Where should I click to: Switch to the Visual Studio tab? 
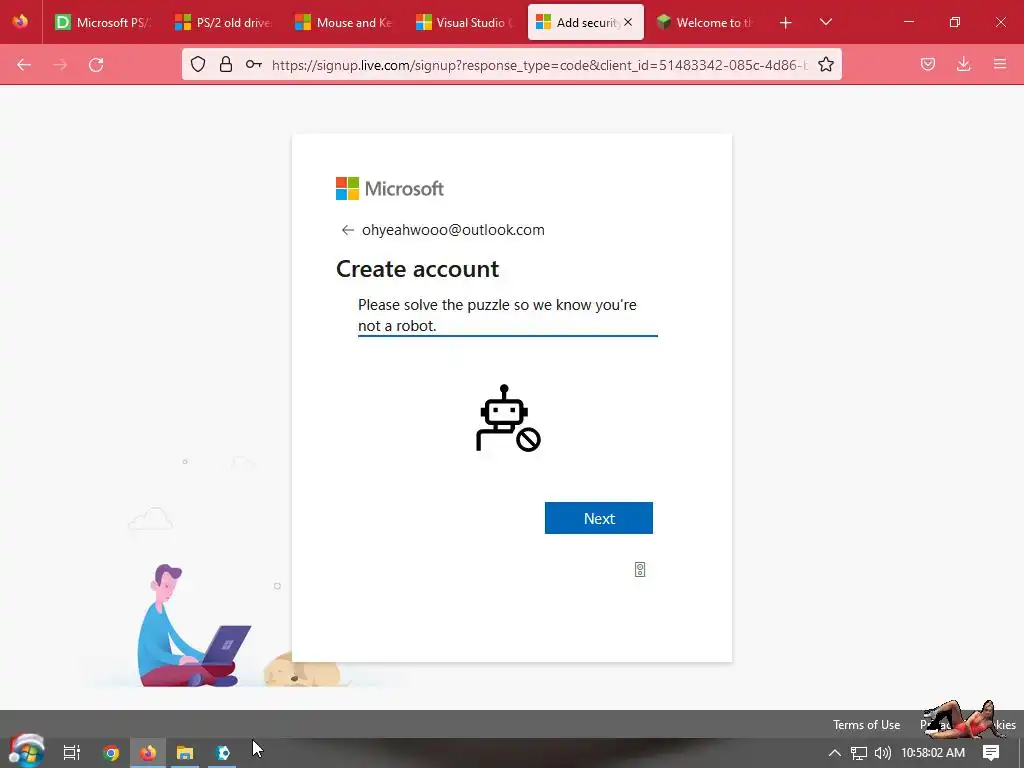click(464, 22)
